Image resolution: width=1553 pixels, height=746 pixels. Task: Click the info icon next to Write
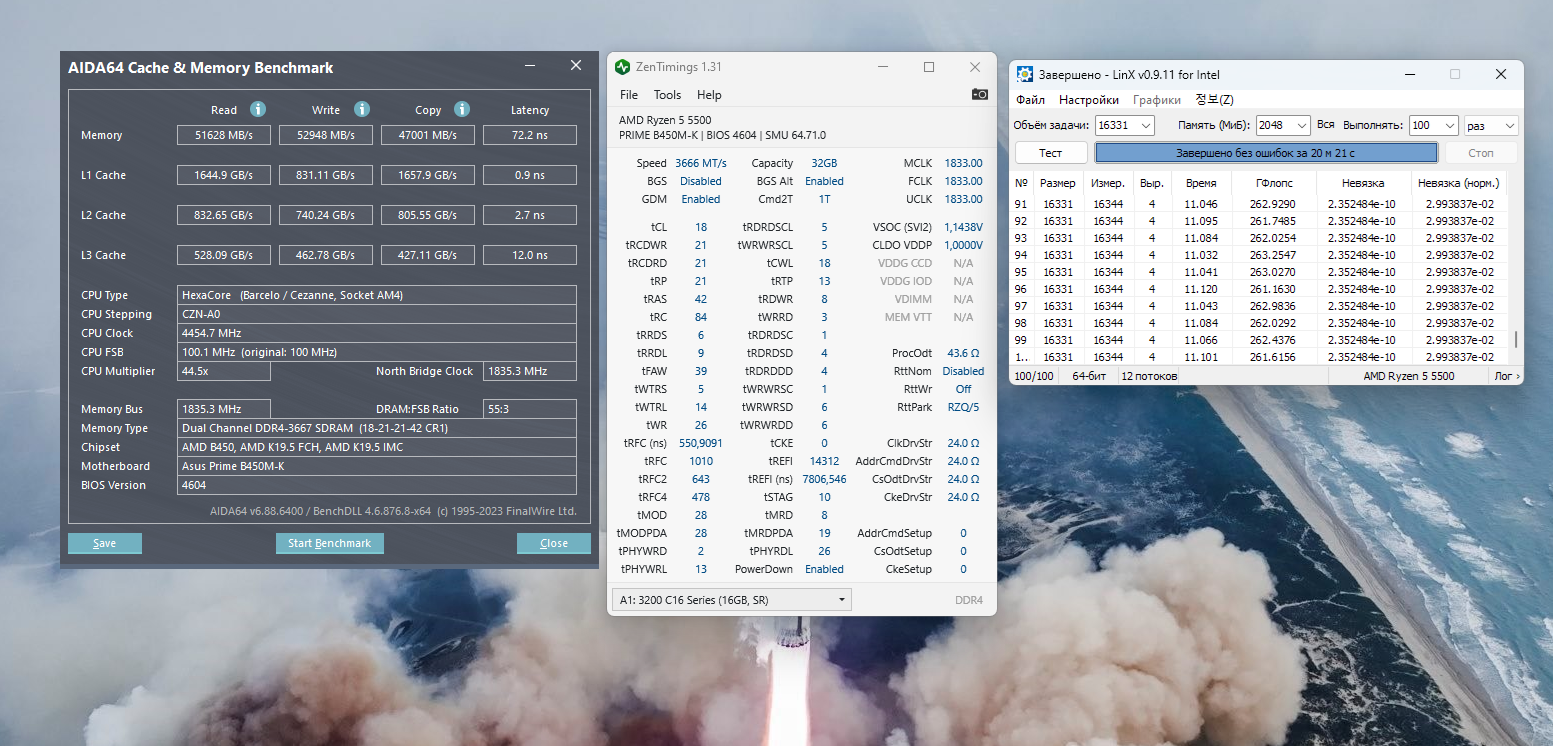point(362,109)
